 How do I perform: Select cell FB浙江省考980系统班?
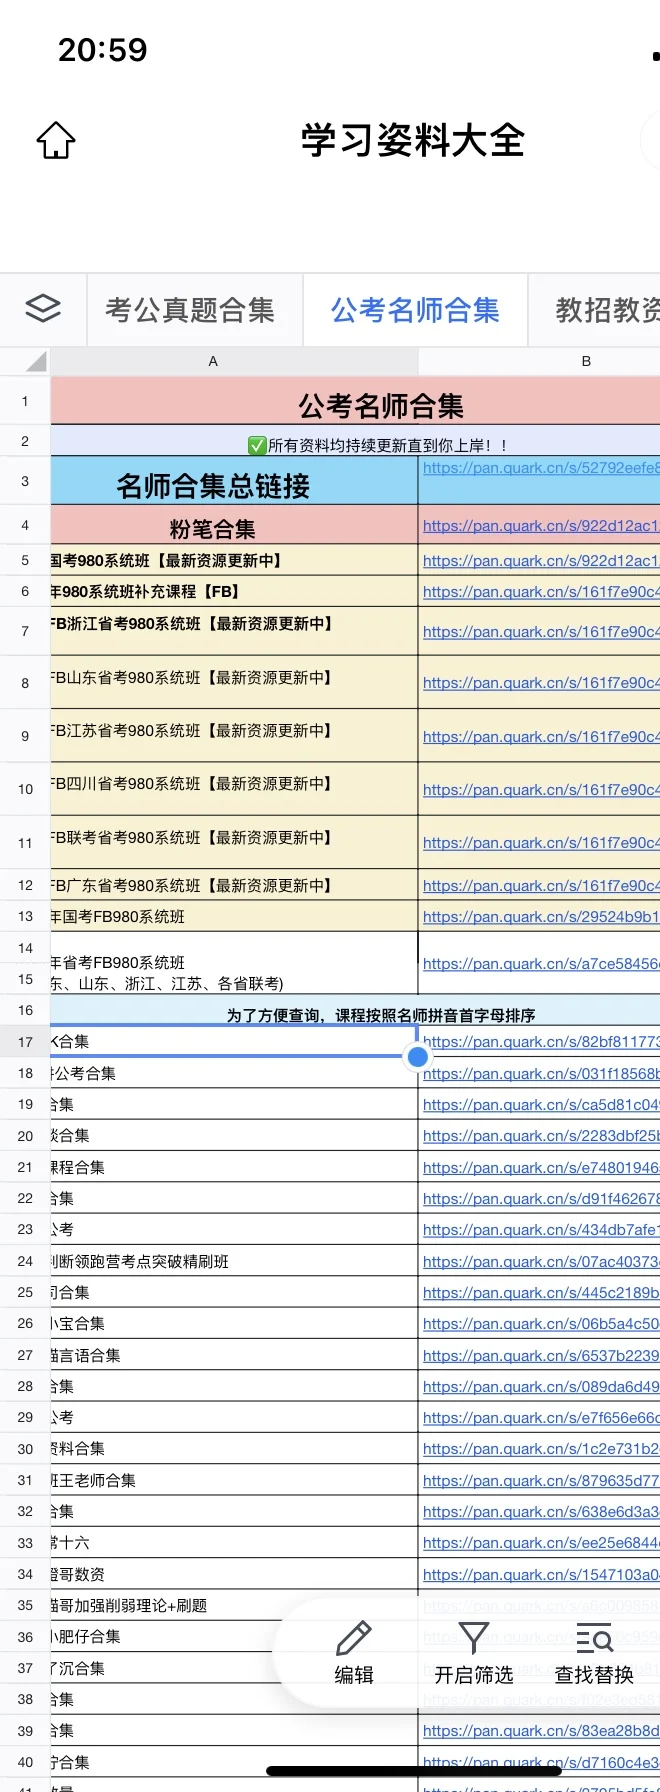pos(234,631)
